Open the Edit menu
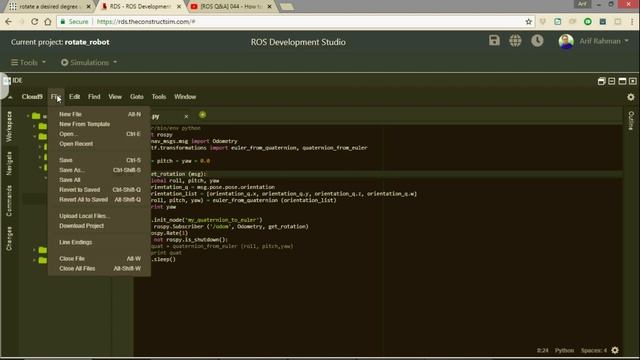This screenshot has height=360, width=640. click(x=74, y=97)
